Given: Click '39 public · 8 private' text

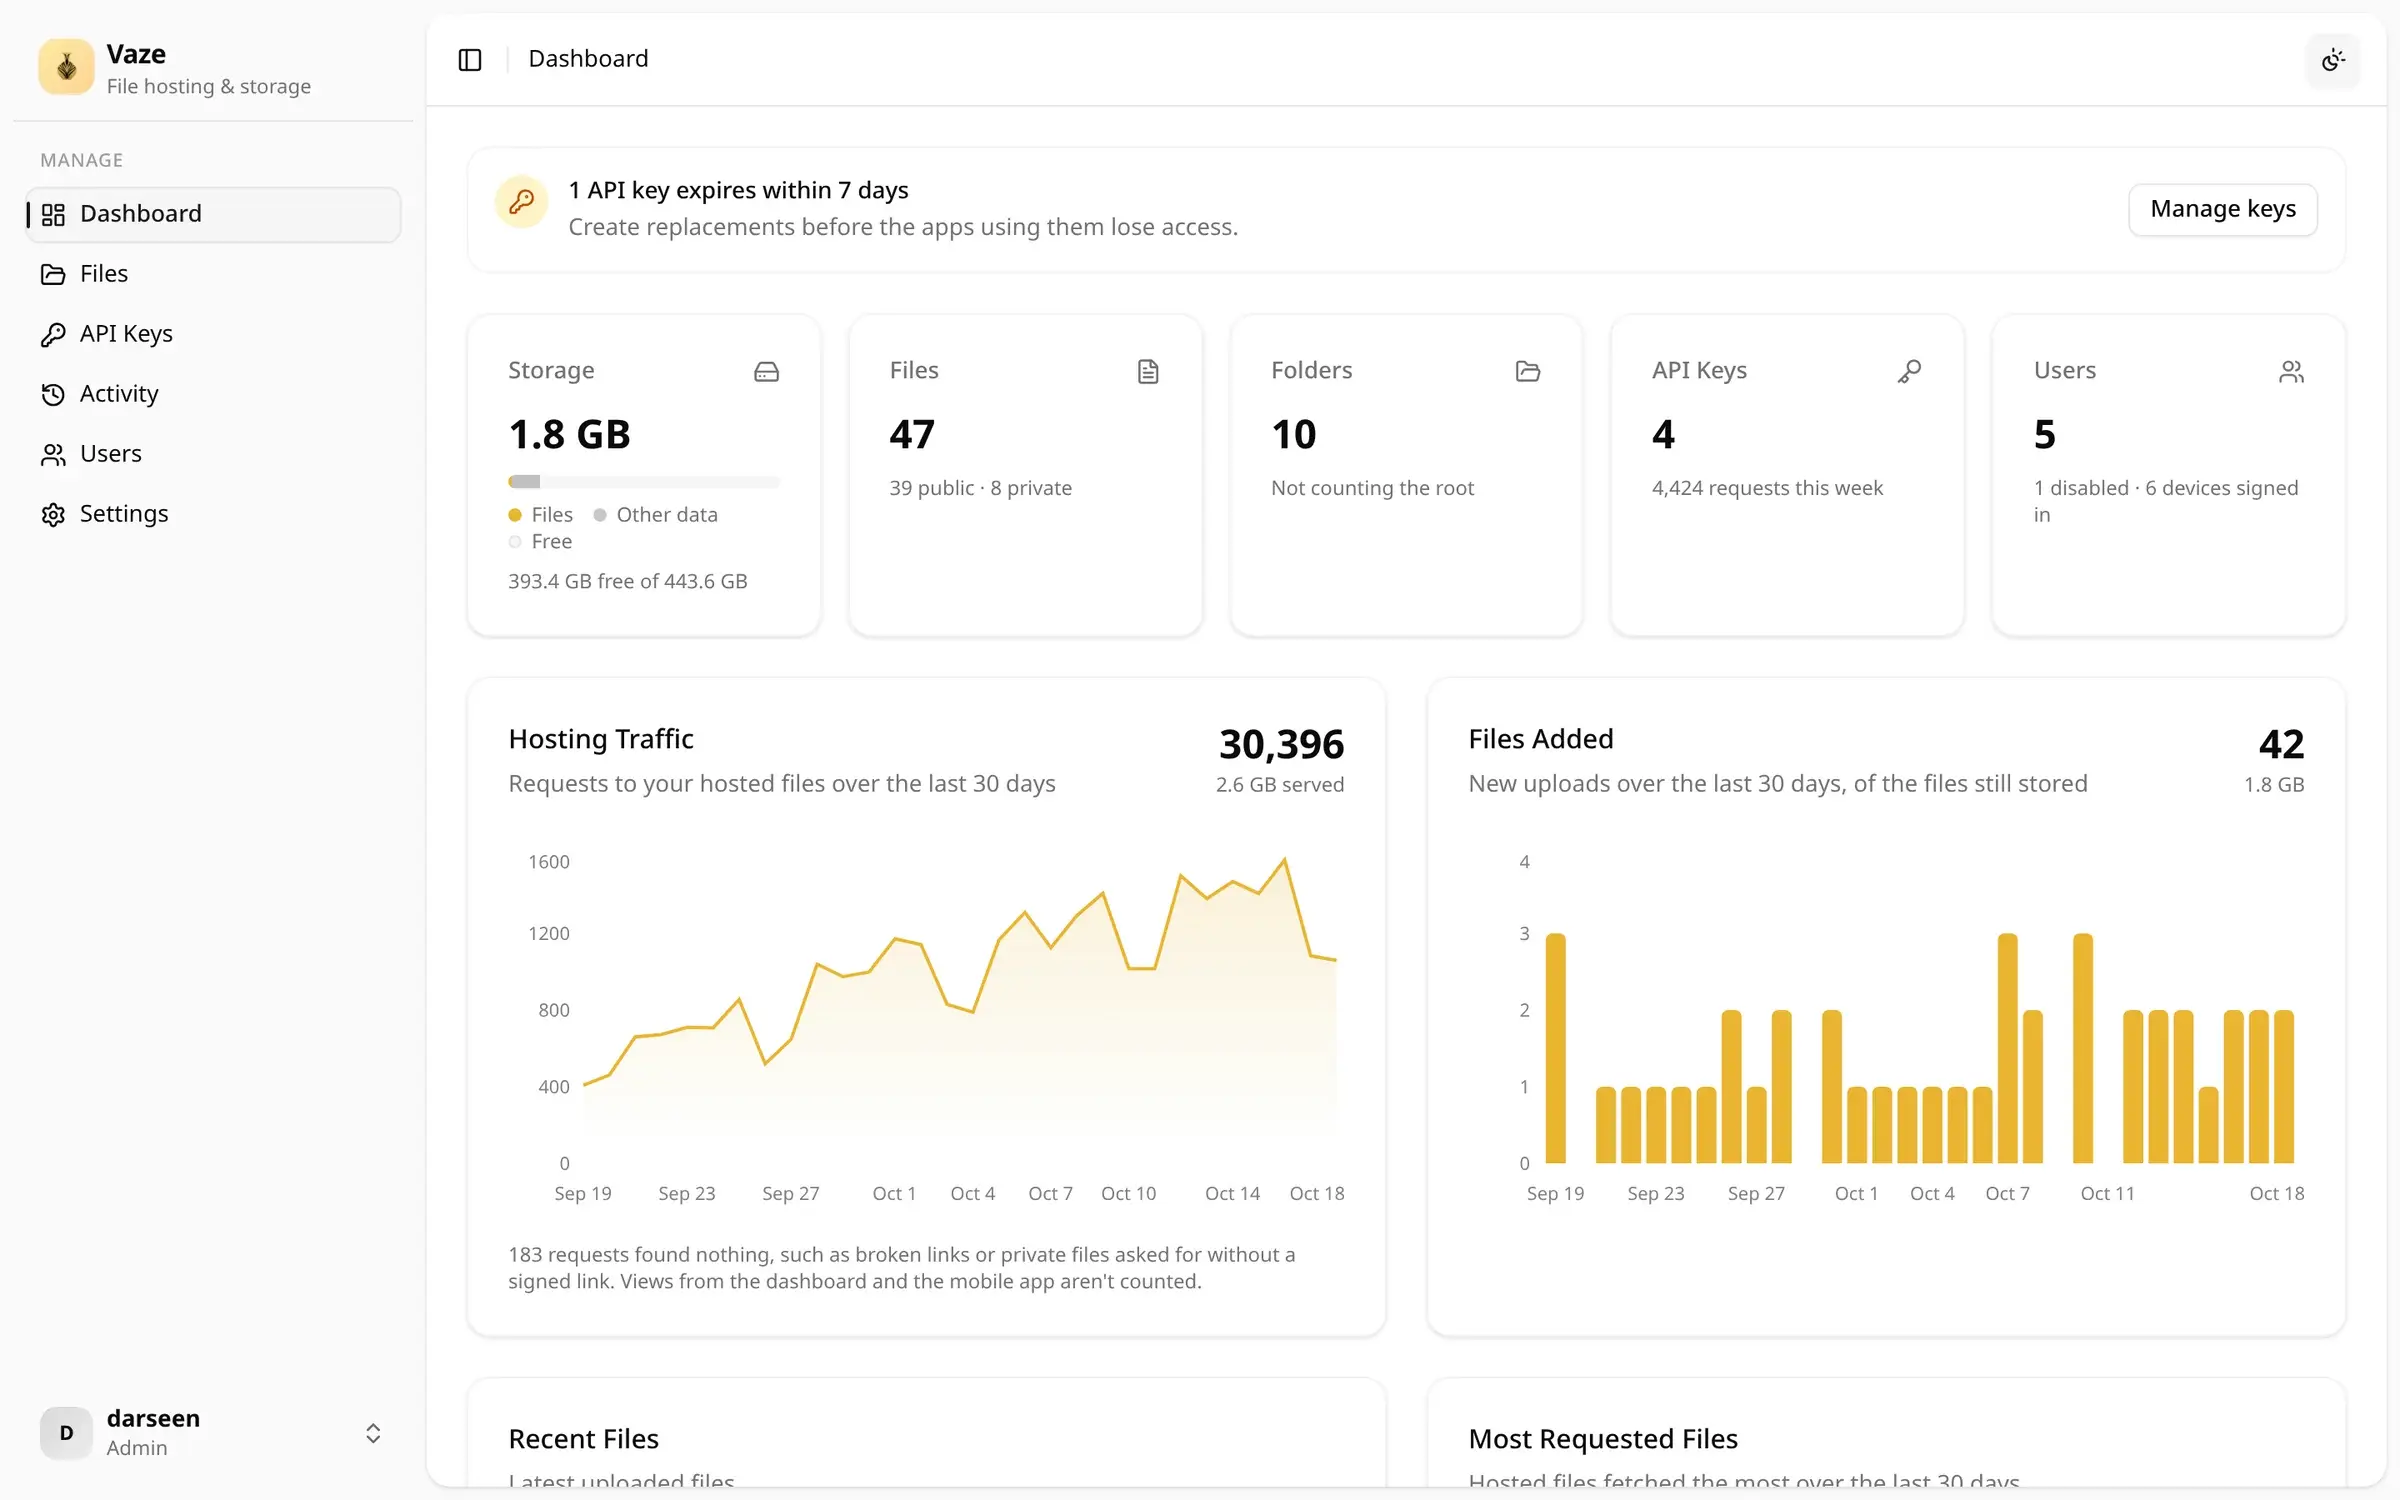Looking at the screenshot, I should pos(980,488).
